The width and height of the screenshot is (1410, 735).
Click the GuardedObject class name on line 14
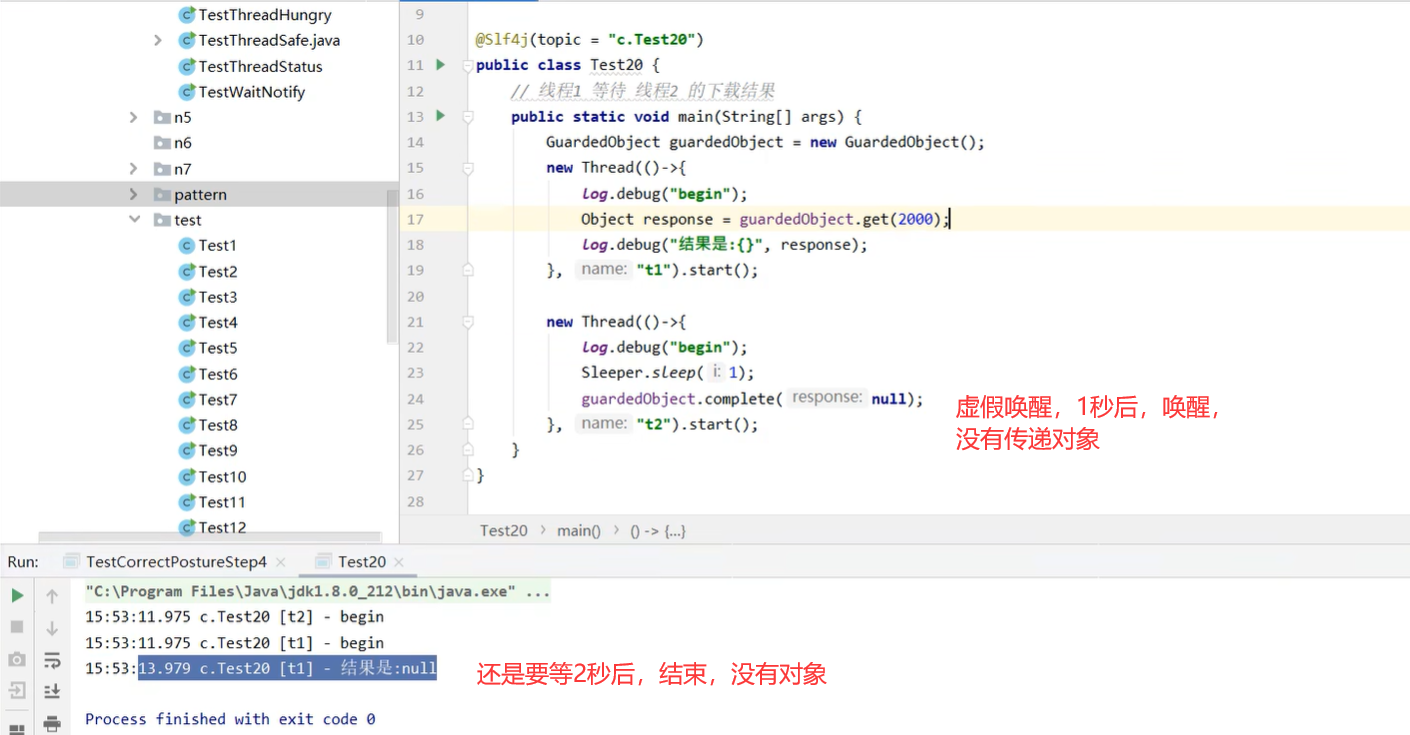[x=603, y=142]
